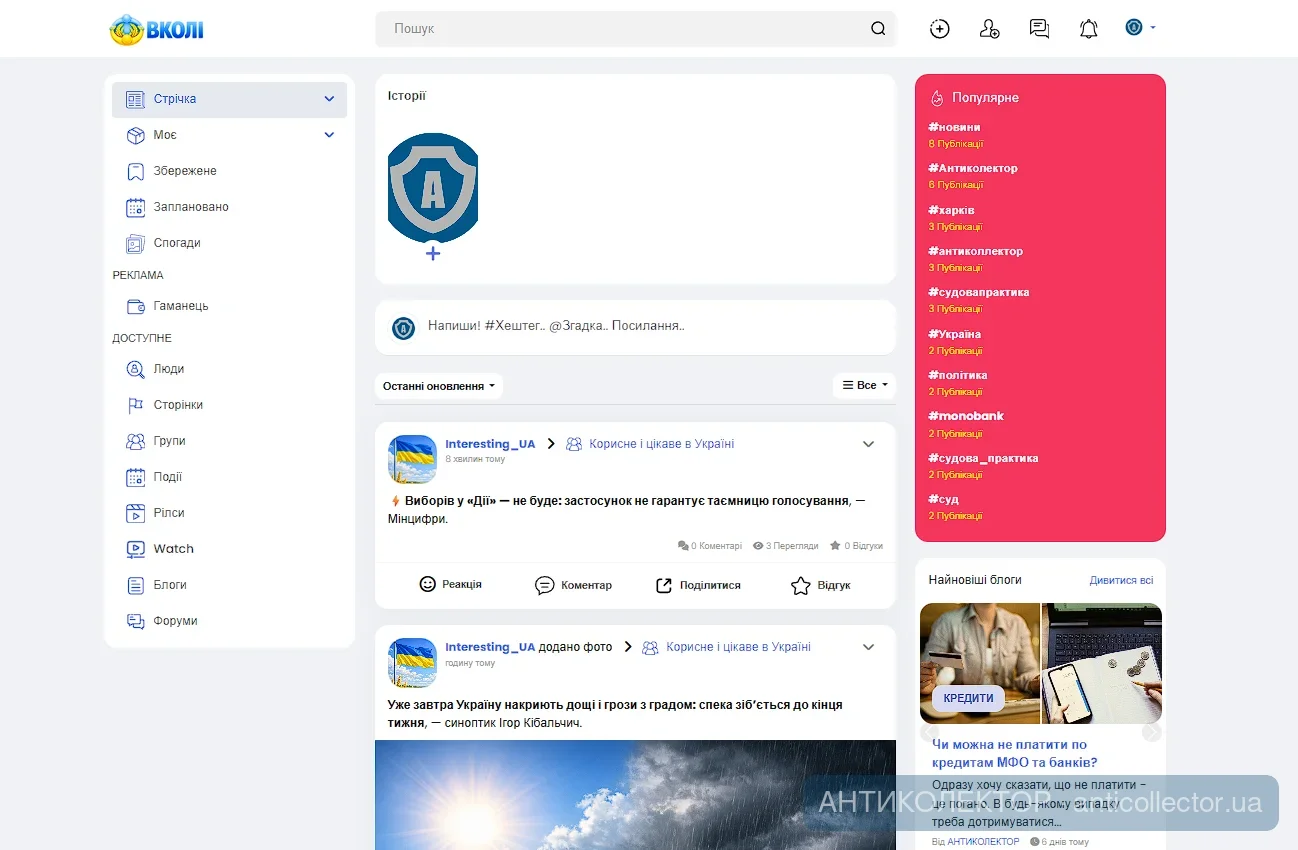Open the #Україна hashtag
Viewport: 1298px width, 850px height.
954,334
